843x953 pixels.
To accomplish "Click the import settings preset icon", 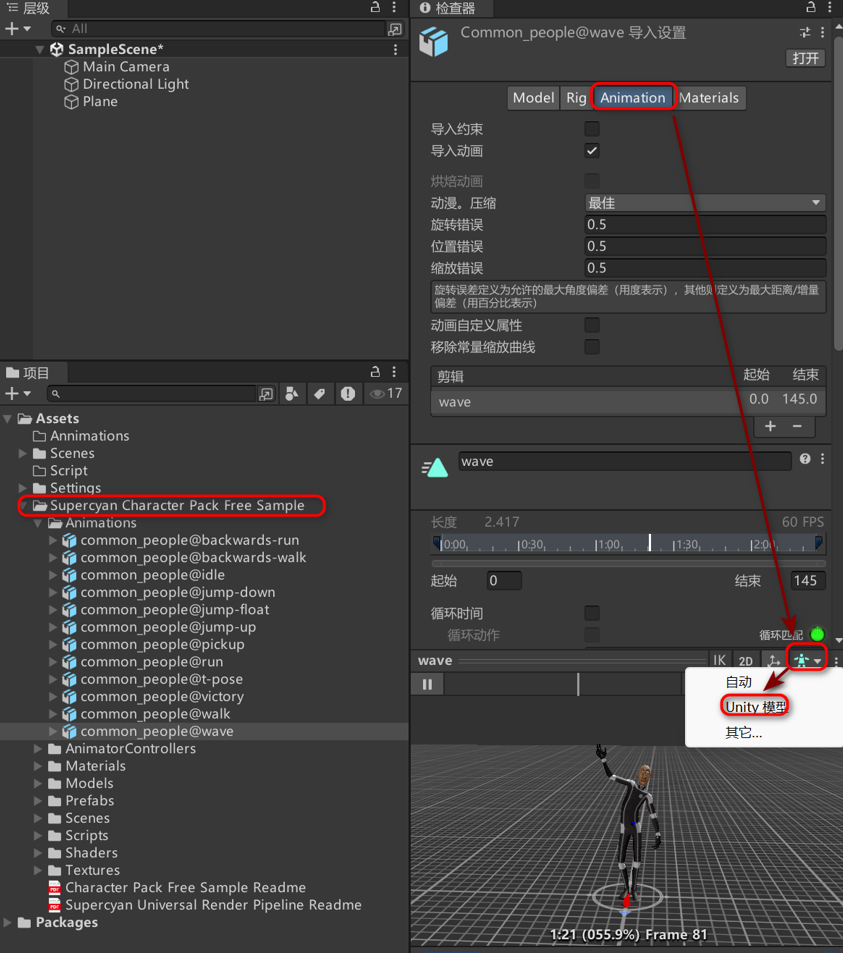I will click(x=805, y=32).
